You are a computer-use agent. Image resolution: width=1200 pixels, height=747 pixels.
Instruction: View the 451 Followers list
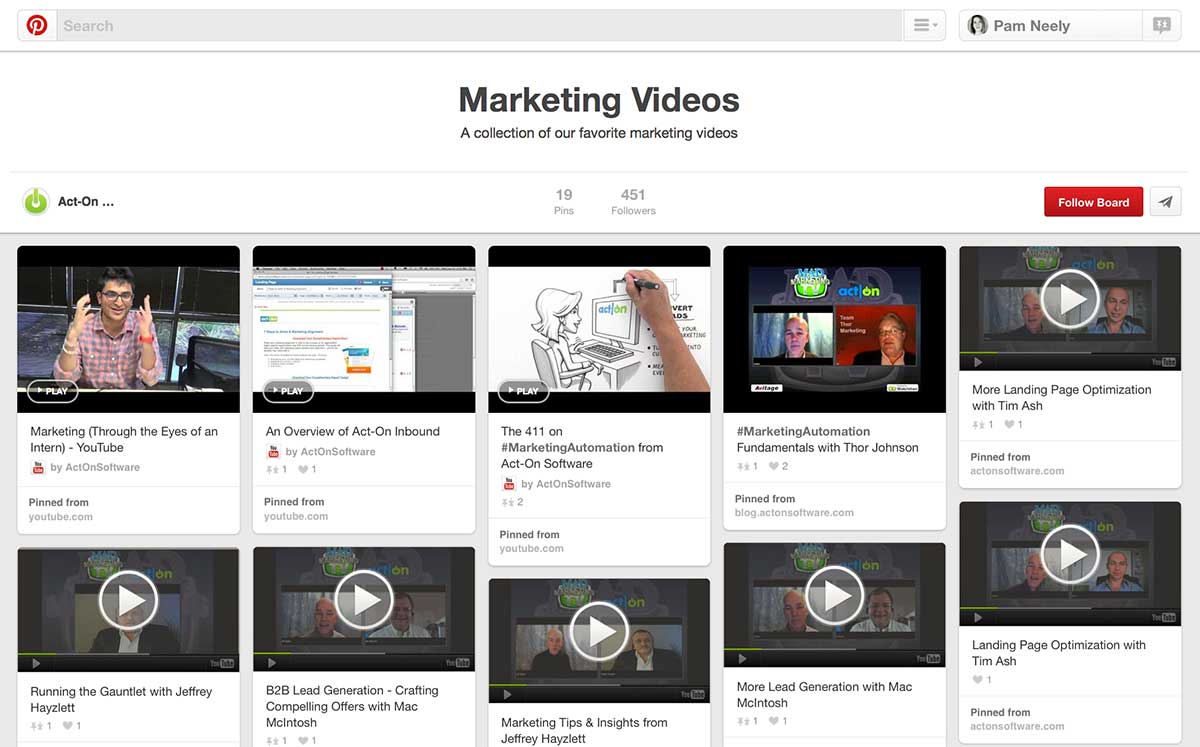pyautogui.click(x=633, y=202)
